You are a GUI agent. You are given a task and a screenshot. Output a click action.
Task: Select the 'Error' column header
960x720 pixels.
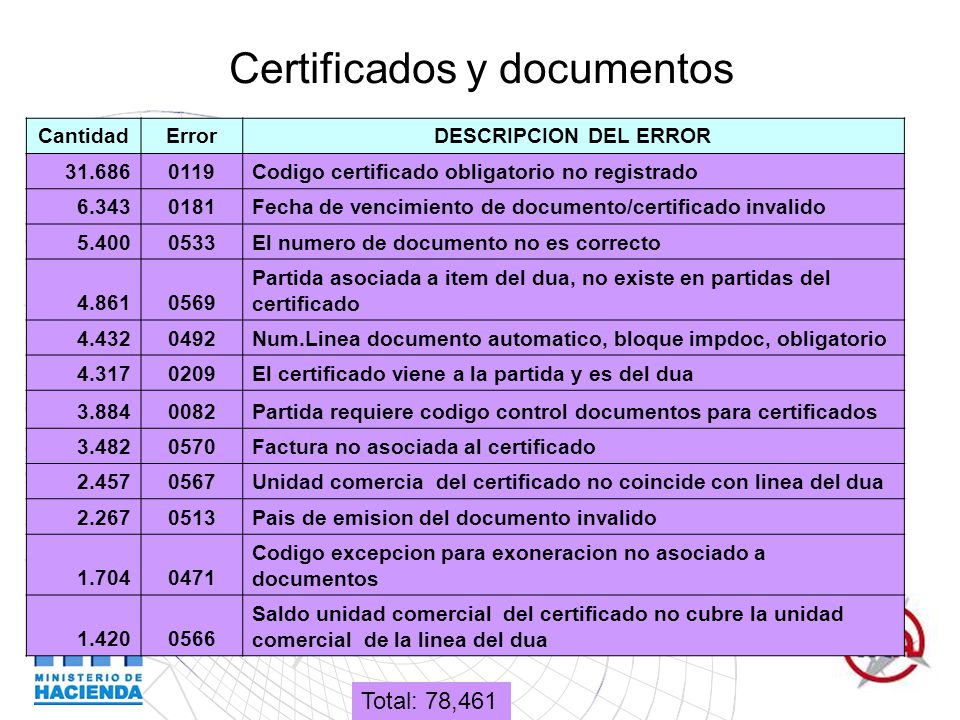point(192,136)
